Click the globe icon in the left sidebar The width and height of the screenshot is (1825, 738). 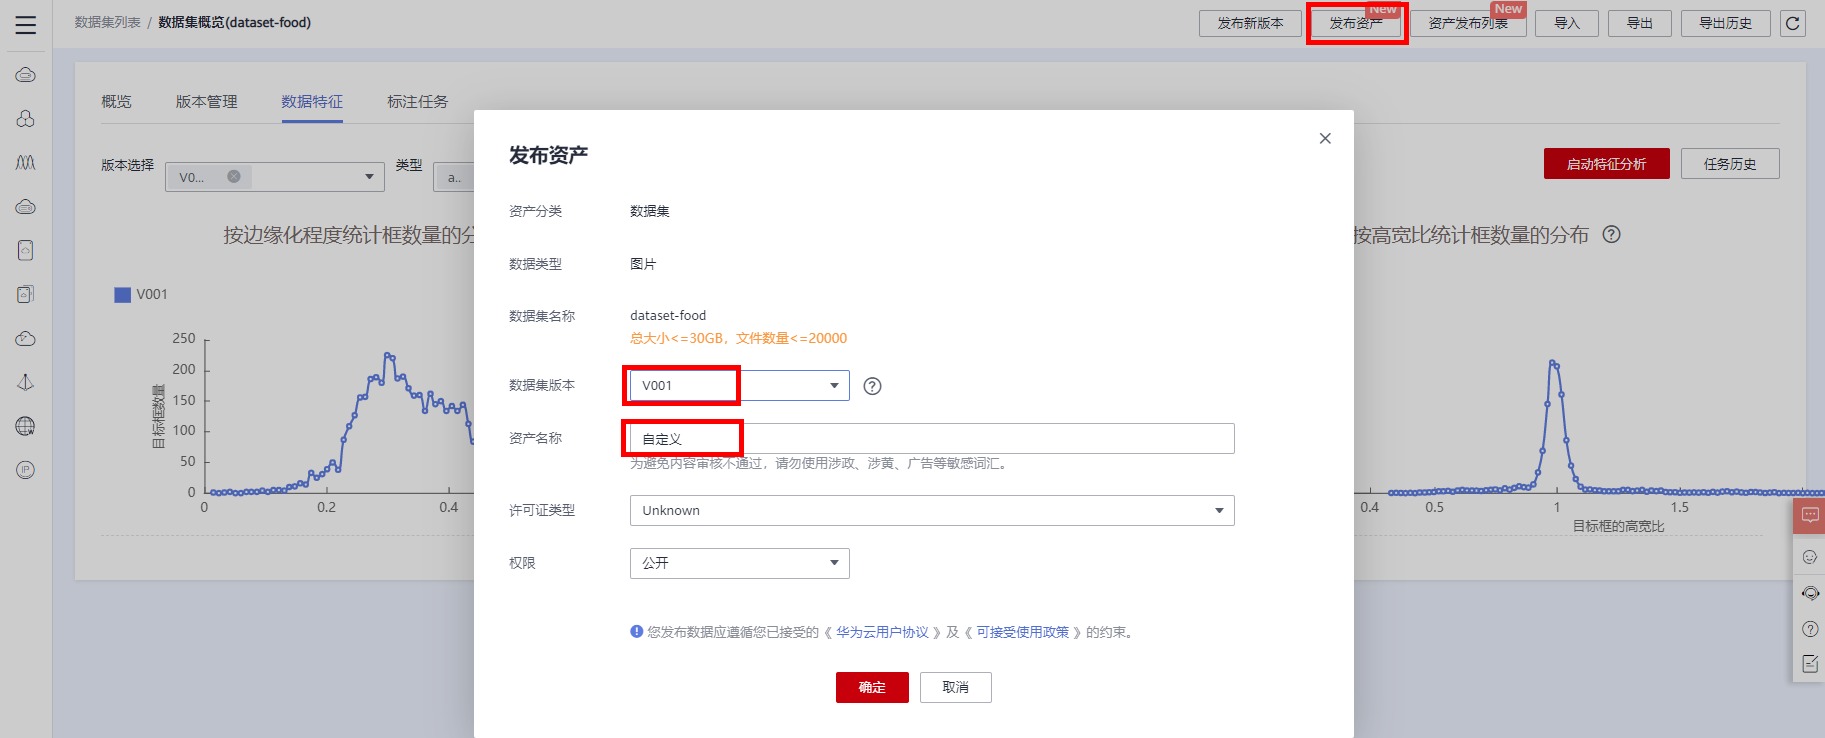click(26, 426)
